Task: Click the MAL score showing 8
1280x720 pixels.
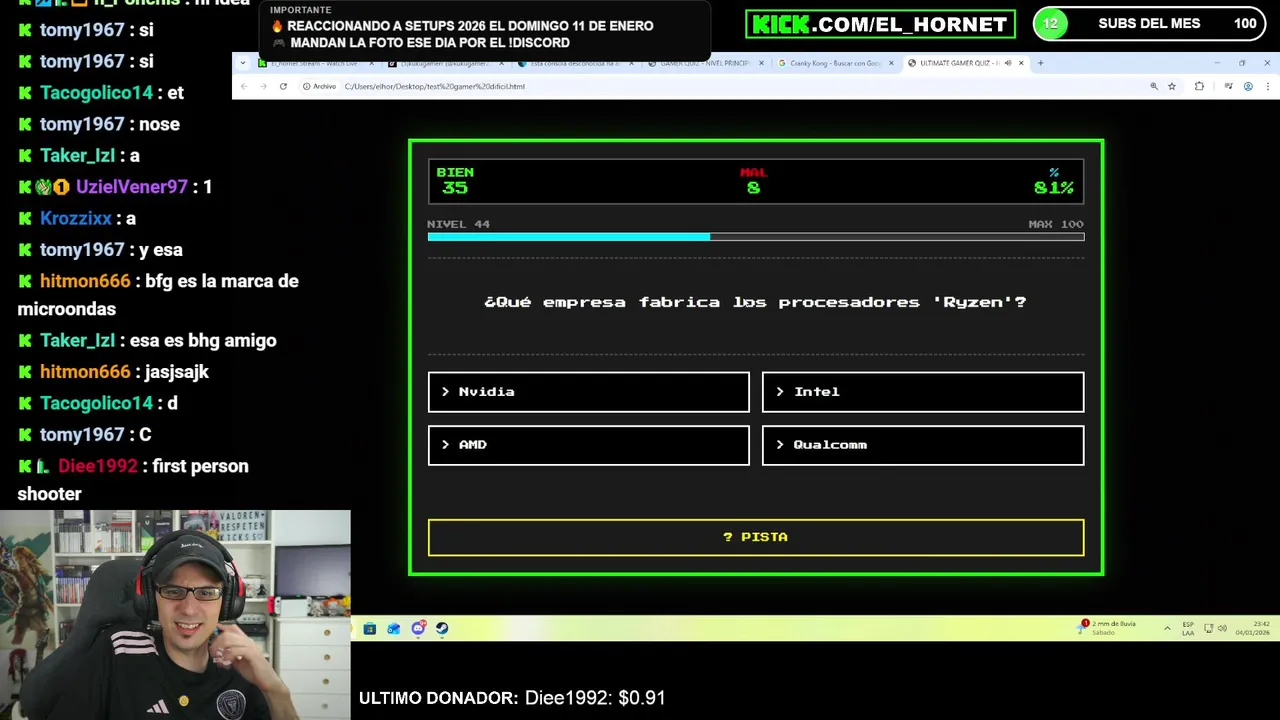Action: coord(753,181)
